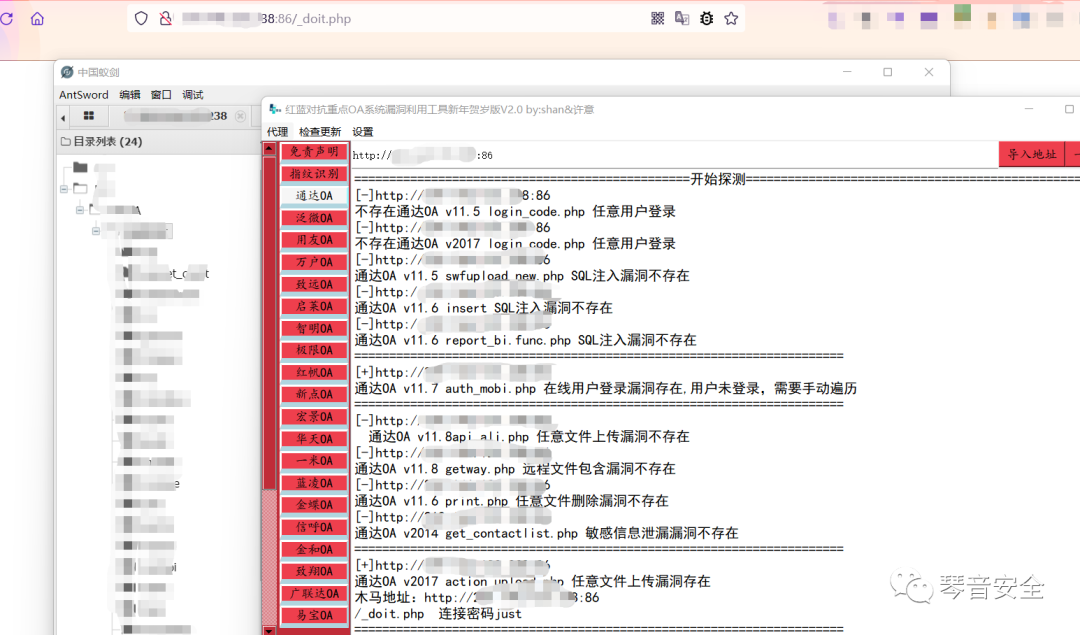Open the QR code icon in address bar
Image resolution: width=1080 pixels, height=635 pixels.
click(x=658, y=19)
